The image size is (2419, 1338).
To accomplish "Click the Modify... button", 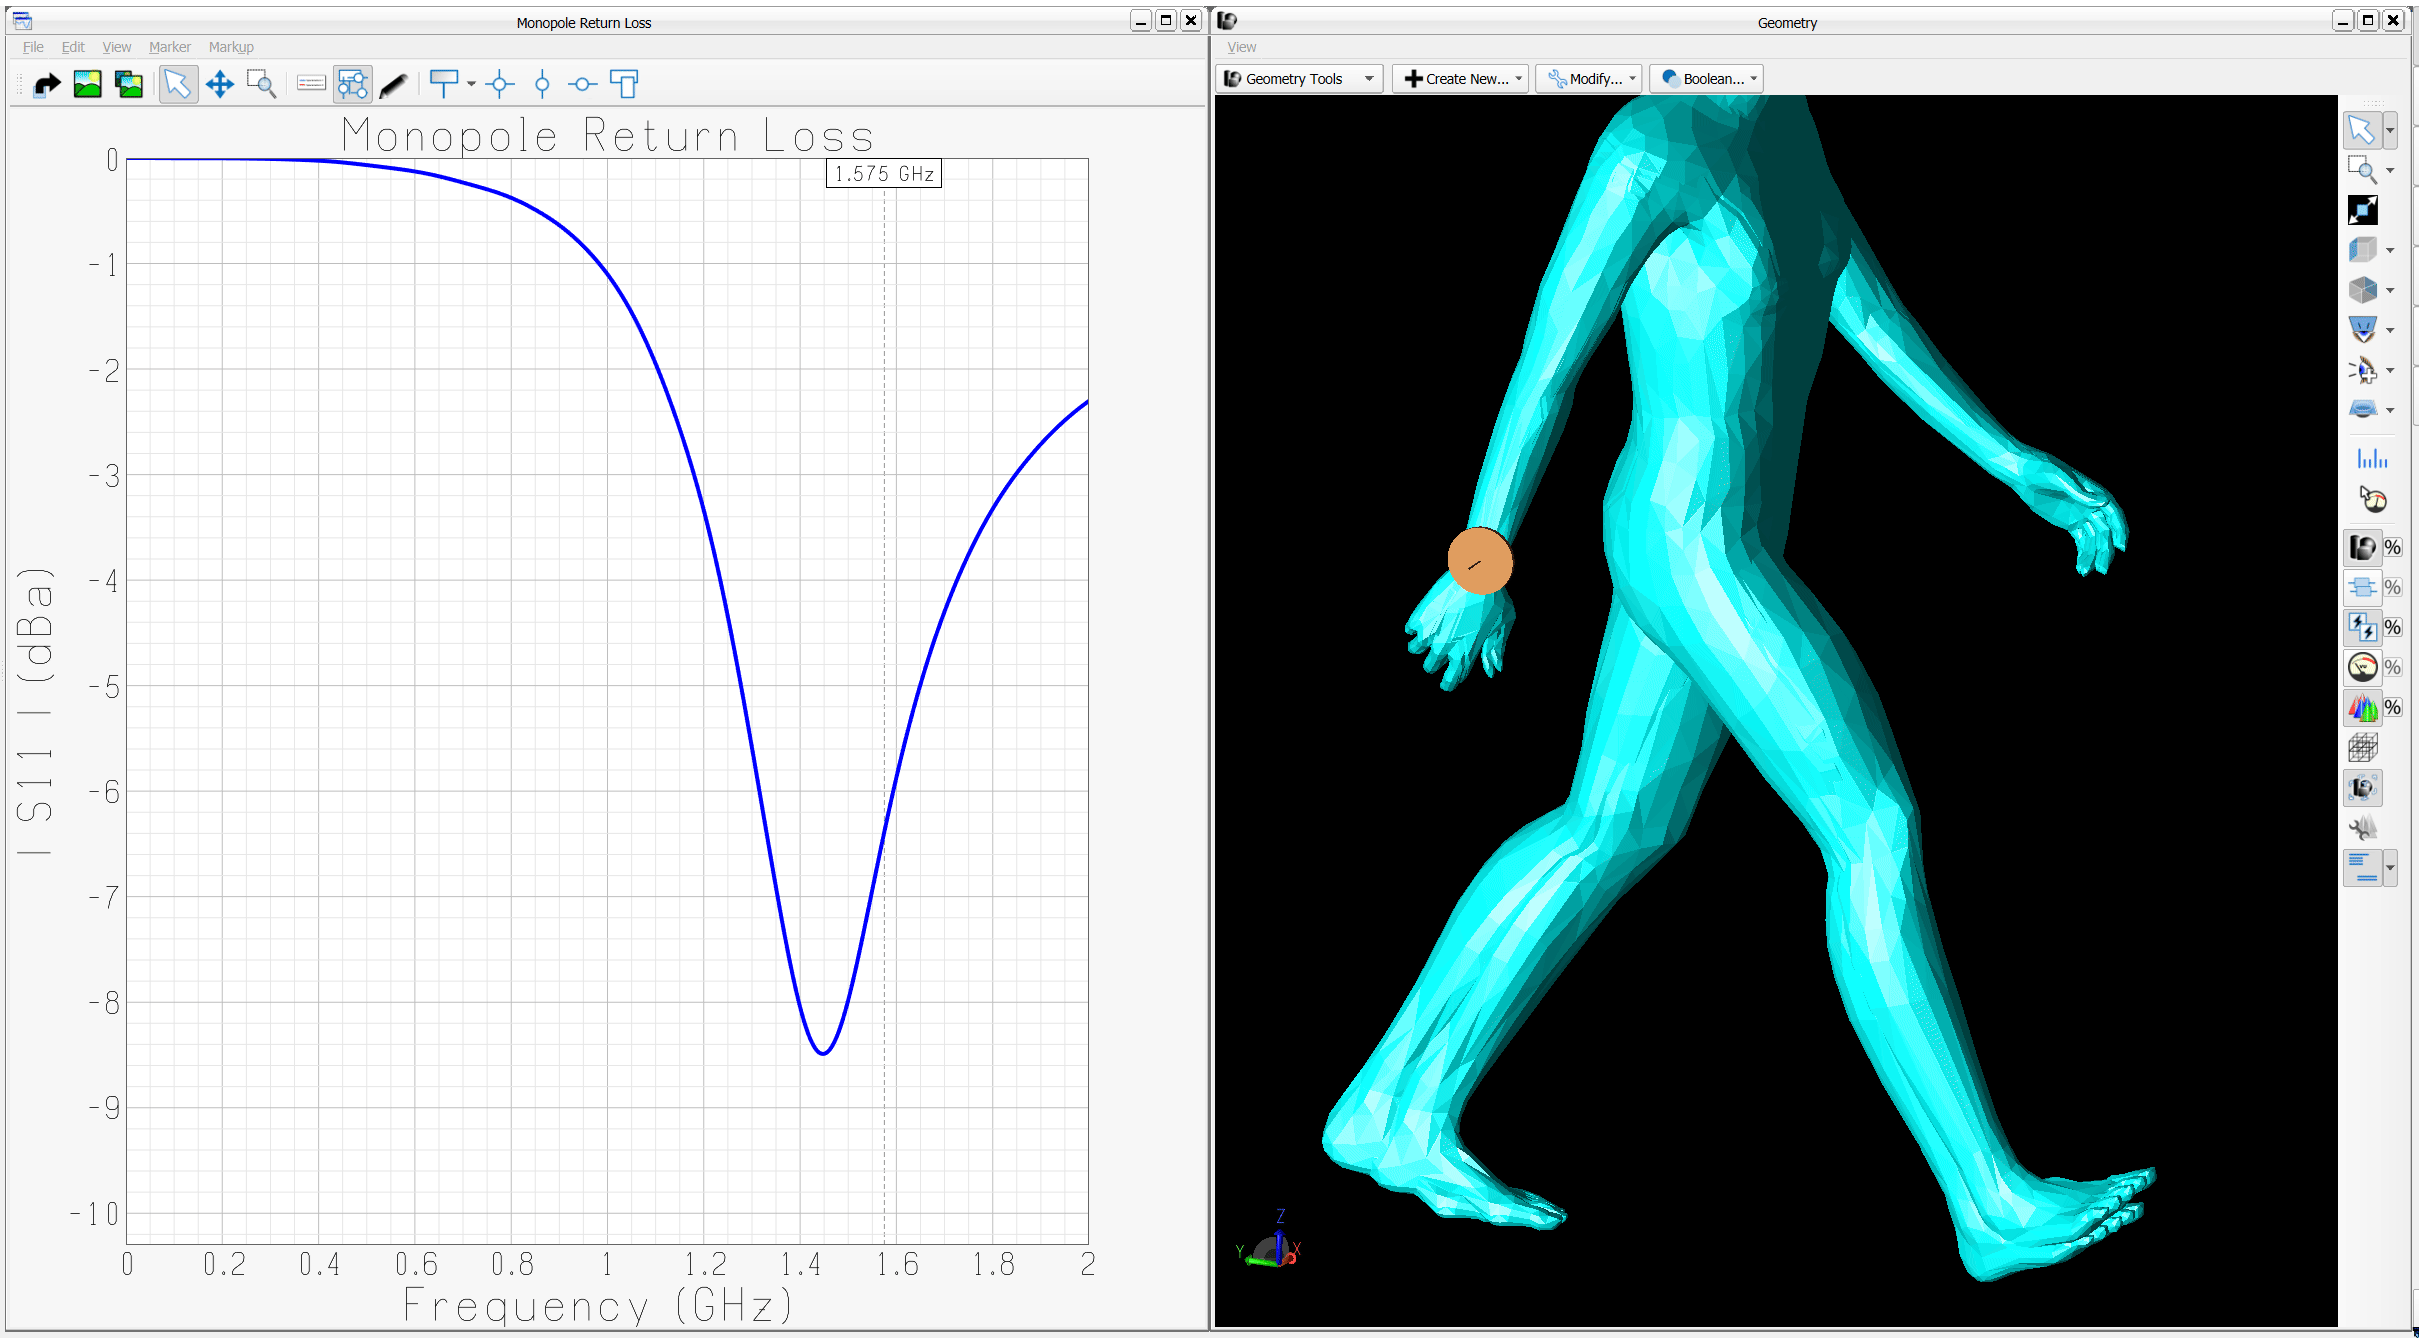I will pyautogui.click(x=1589, y=79).
